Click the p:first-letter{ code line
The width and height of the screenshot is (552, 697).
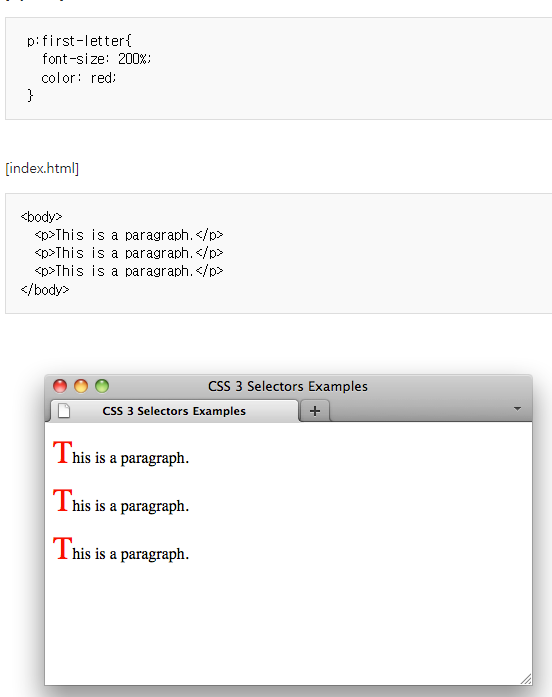pos(79,41)
